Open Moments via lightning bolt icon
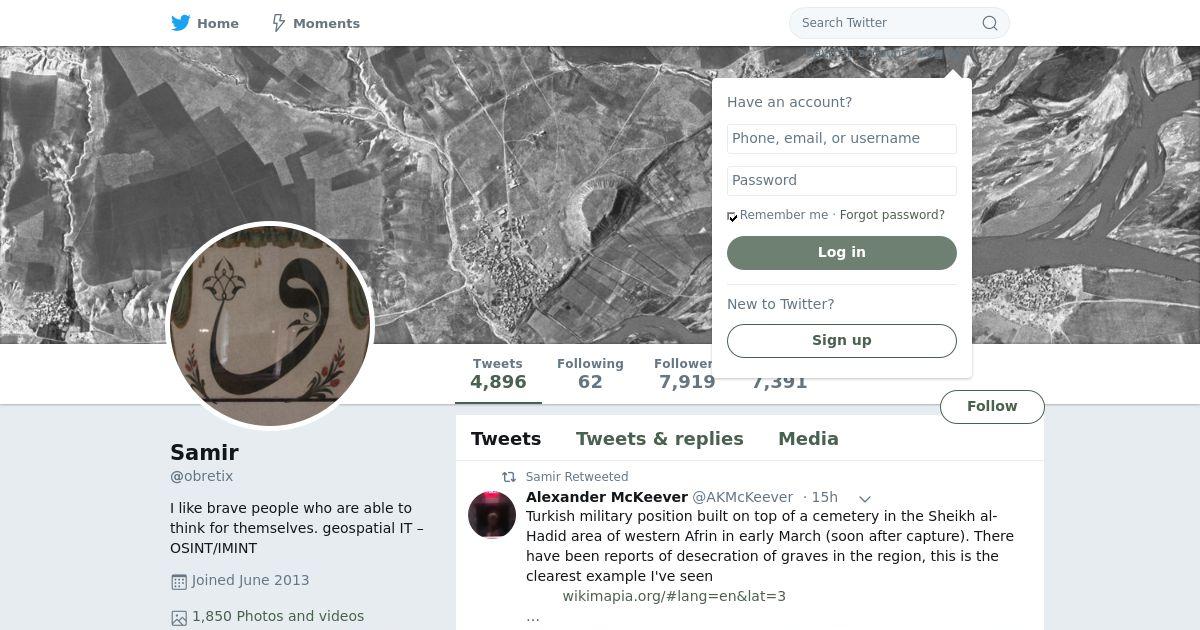The height and width of the screenshot is (630, 1200). coord(279,23)
